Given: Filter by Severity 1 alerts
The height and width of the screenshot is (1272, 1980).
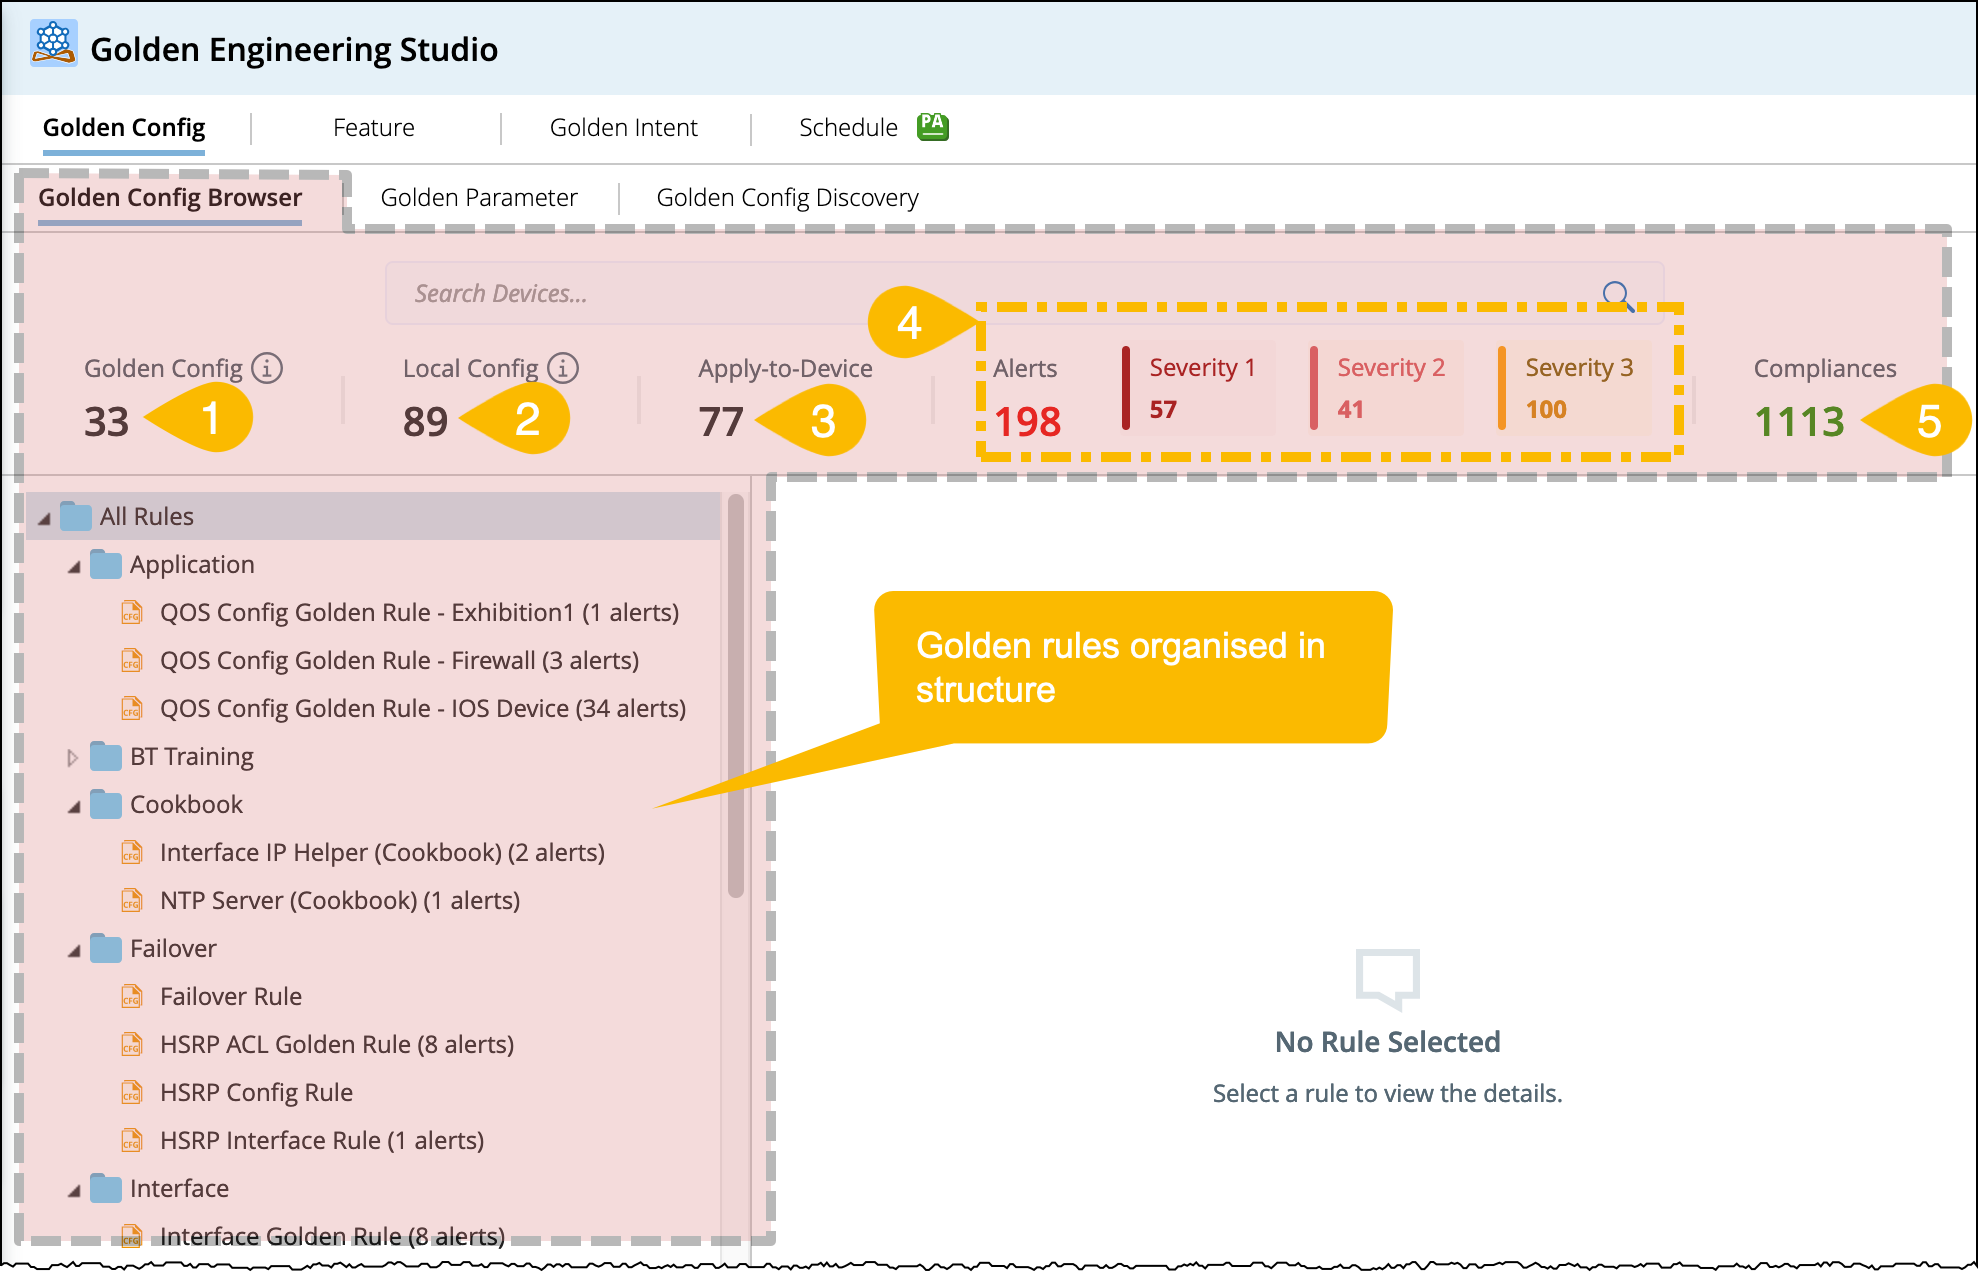Looking at the screenshot, I should pyautogui.click(x=1200, y=388).
